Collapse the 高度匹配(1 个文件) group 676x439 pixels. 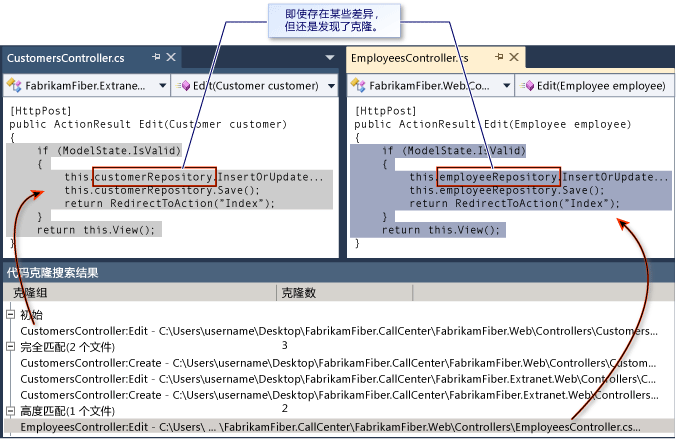click(11, 411)
